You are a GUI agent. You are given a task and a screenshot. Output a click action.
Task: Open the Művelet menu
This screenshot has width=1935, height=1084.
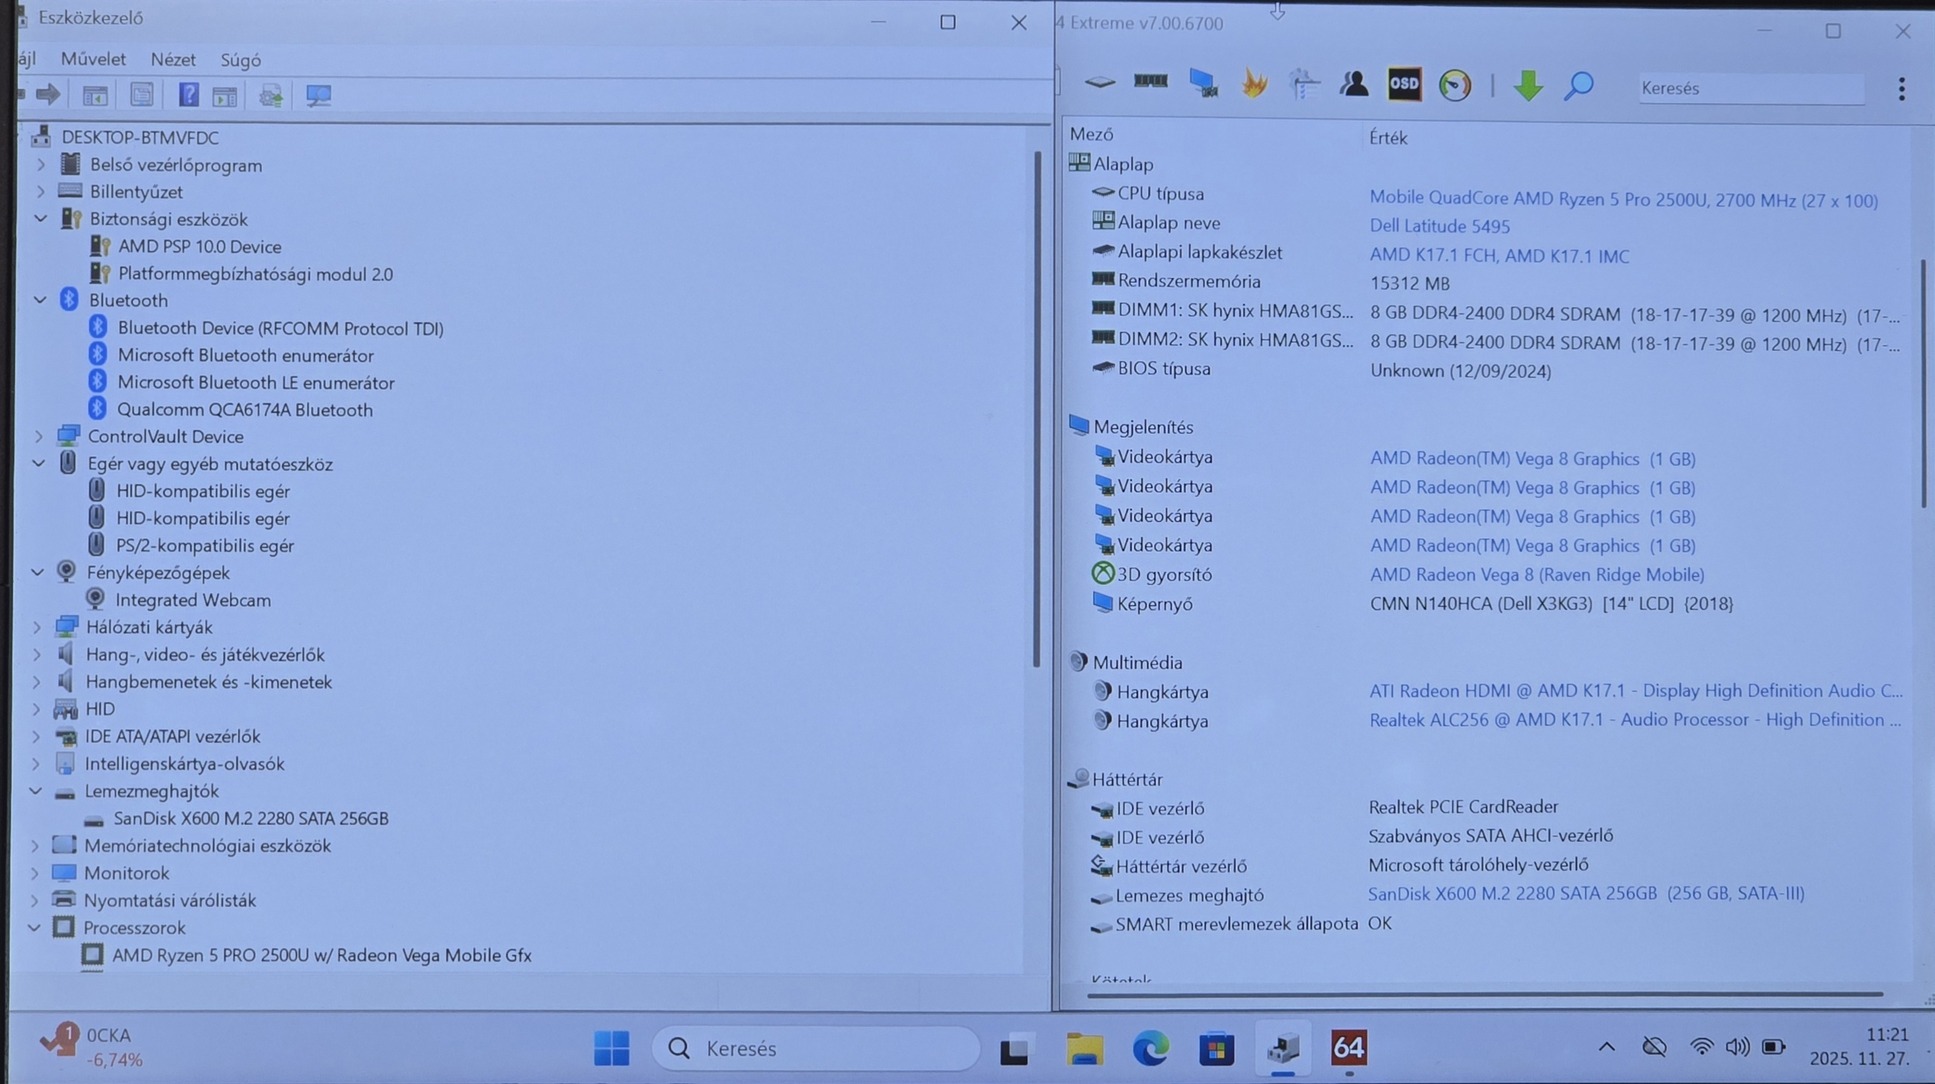(93, 60)
